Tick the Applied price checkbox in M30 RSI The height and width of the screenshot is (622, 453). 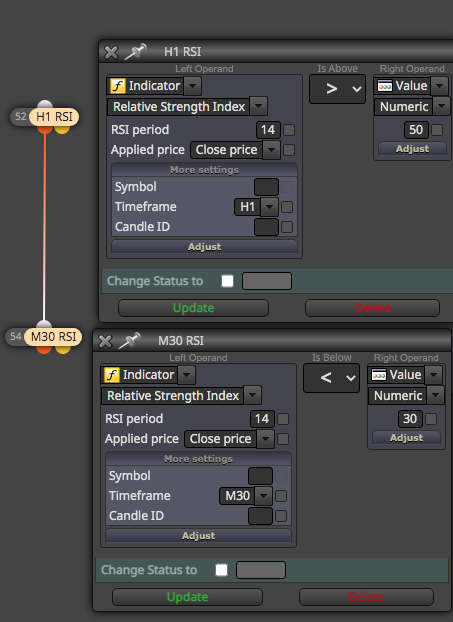(283, 439)
